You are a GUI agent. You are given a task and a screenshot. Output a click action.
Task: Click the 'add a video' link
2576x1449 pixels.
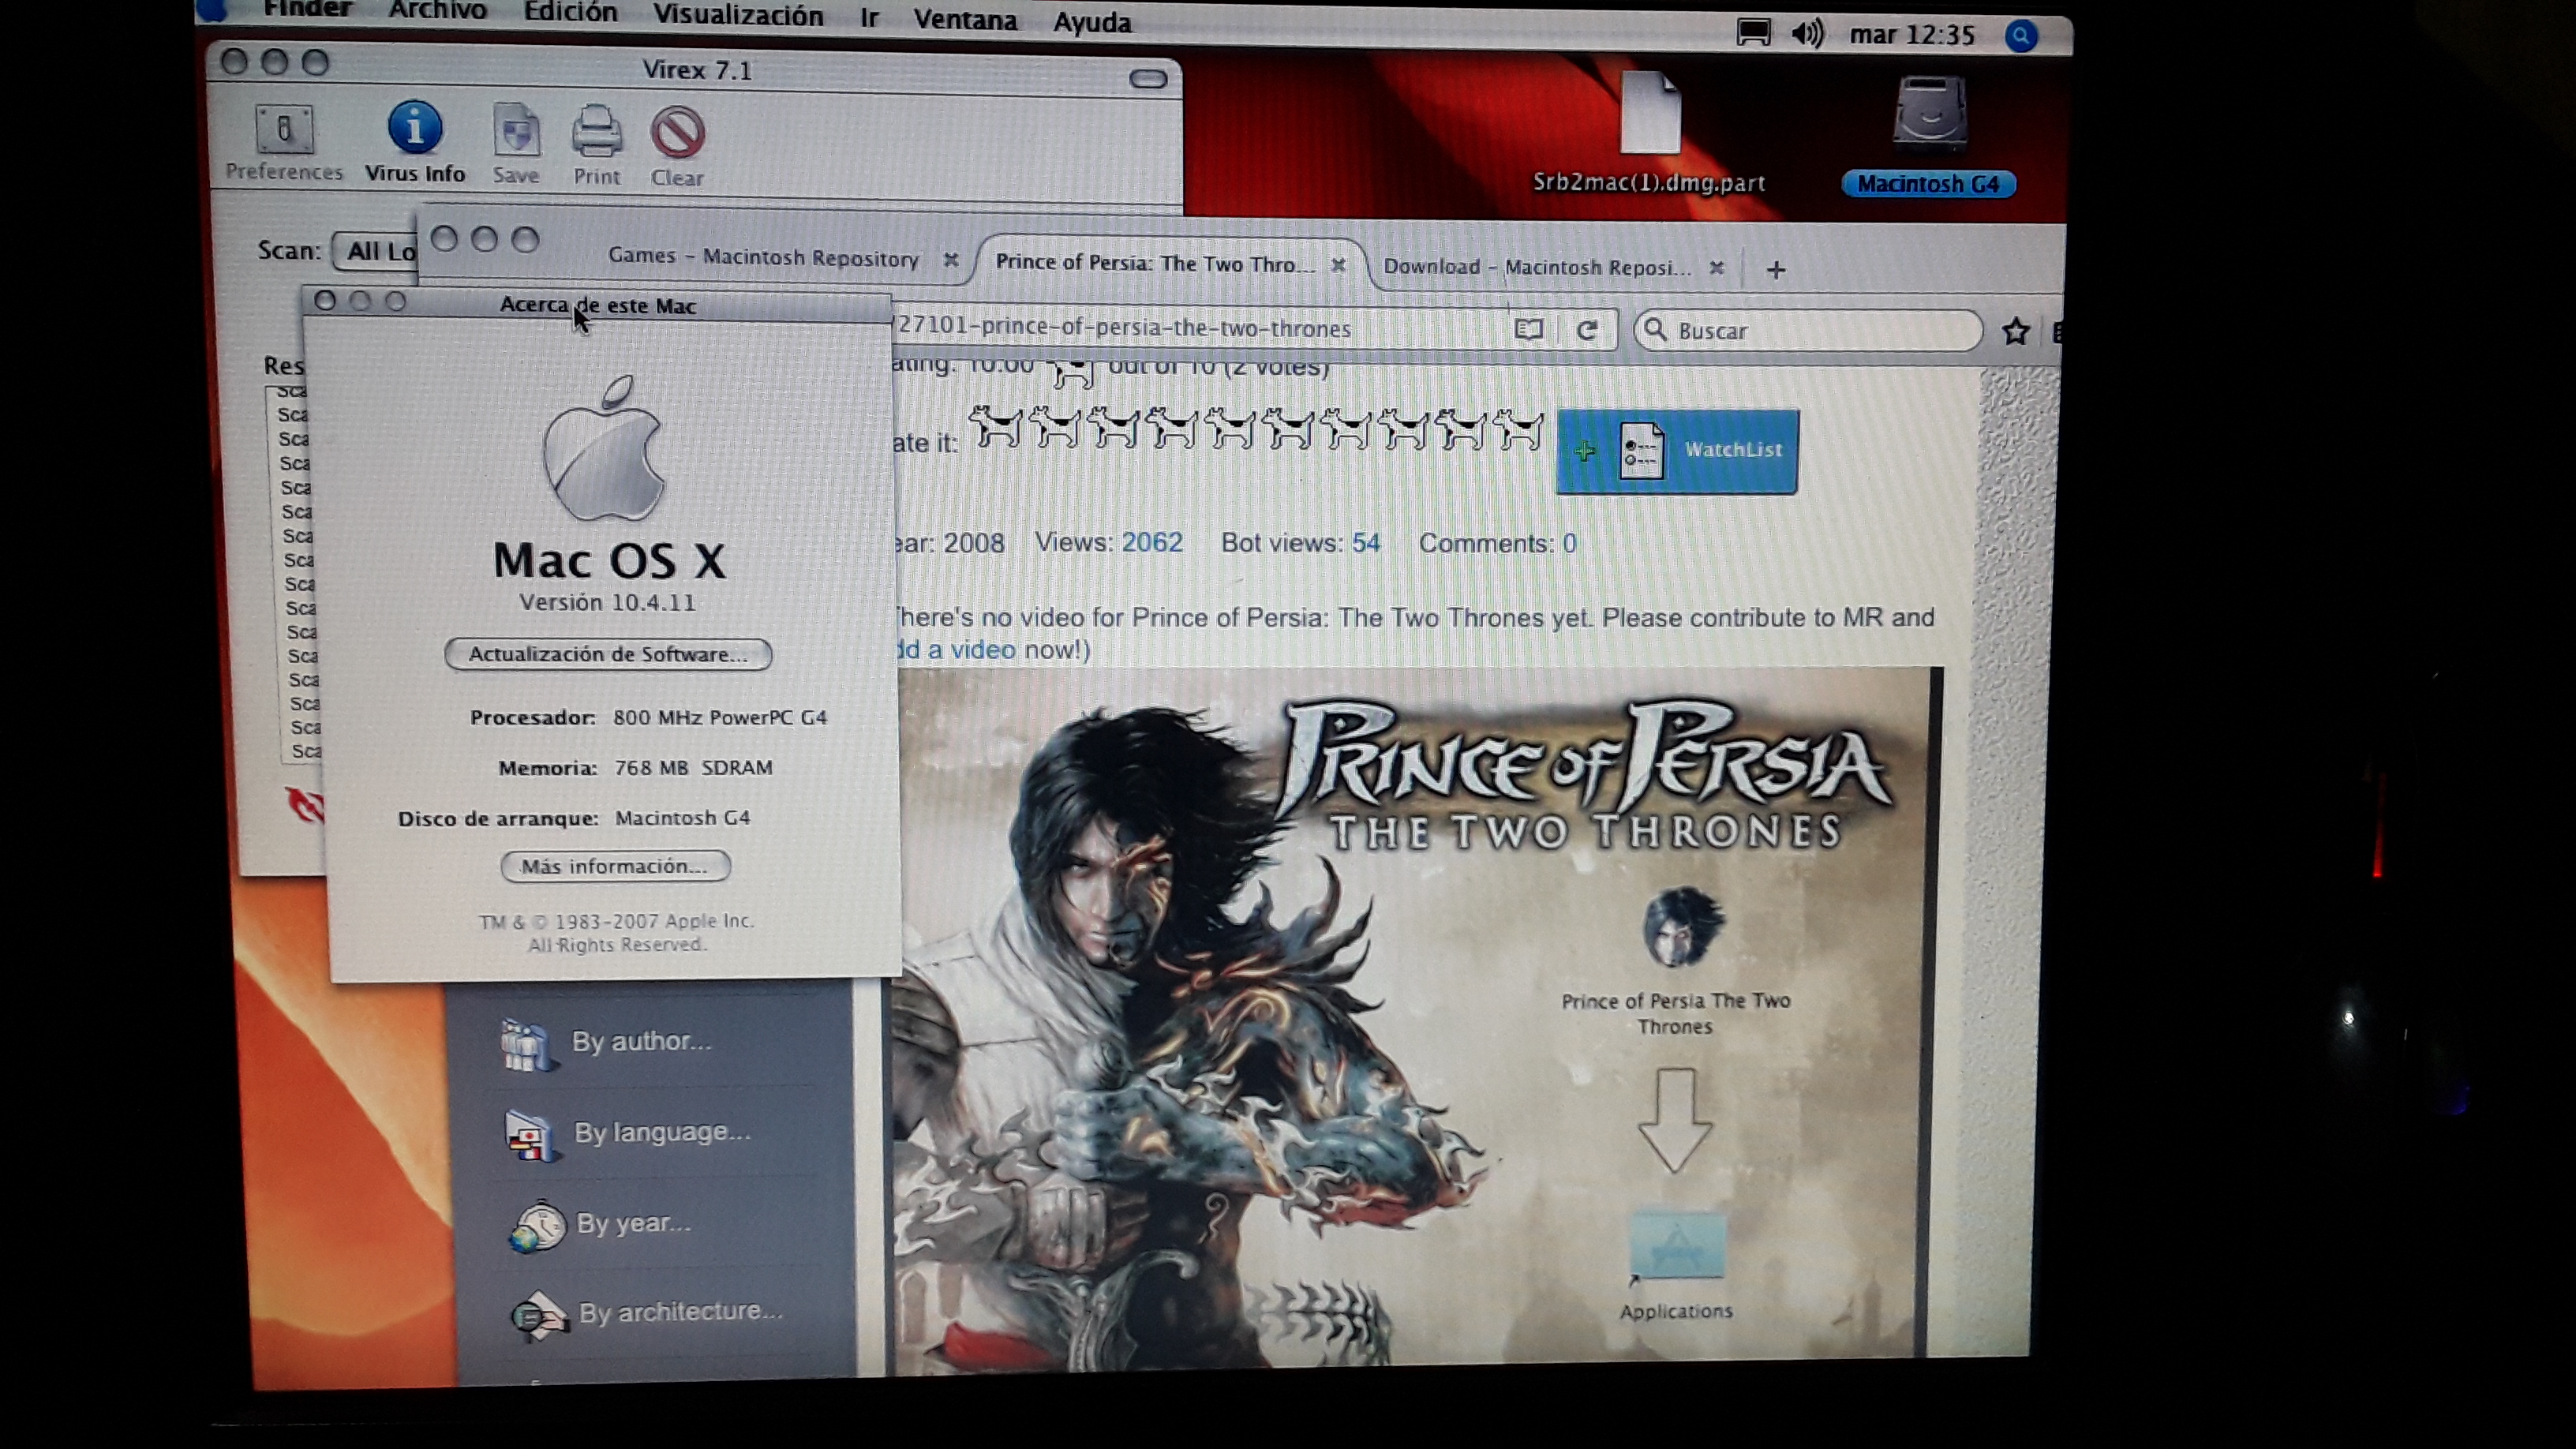click(x=954, y=649)
